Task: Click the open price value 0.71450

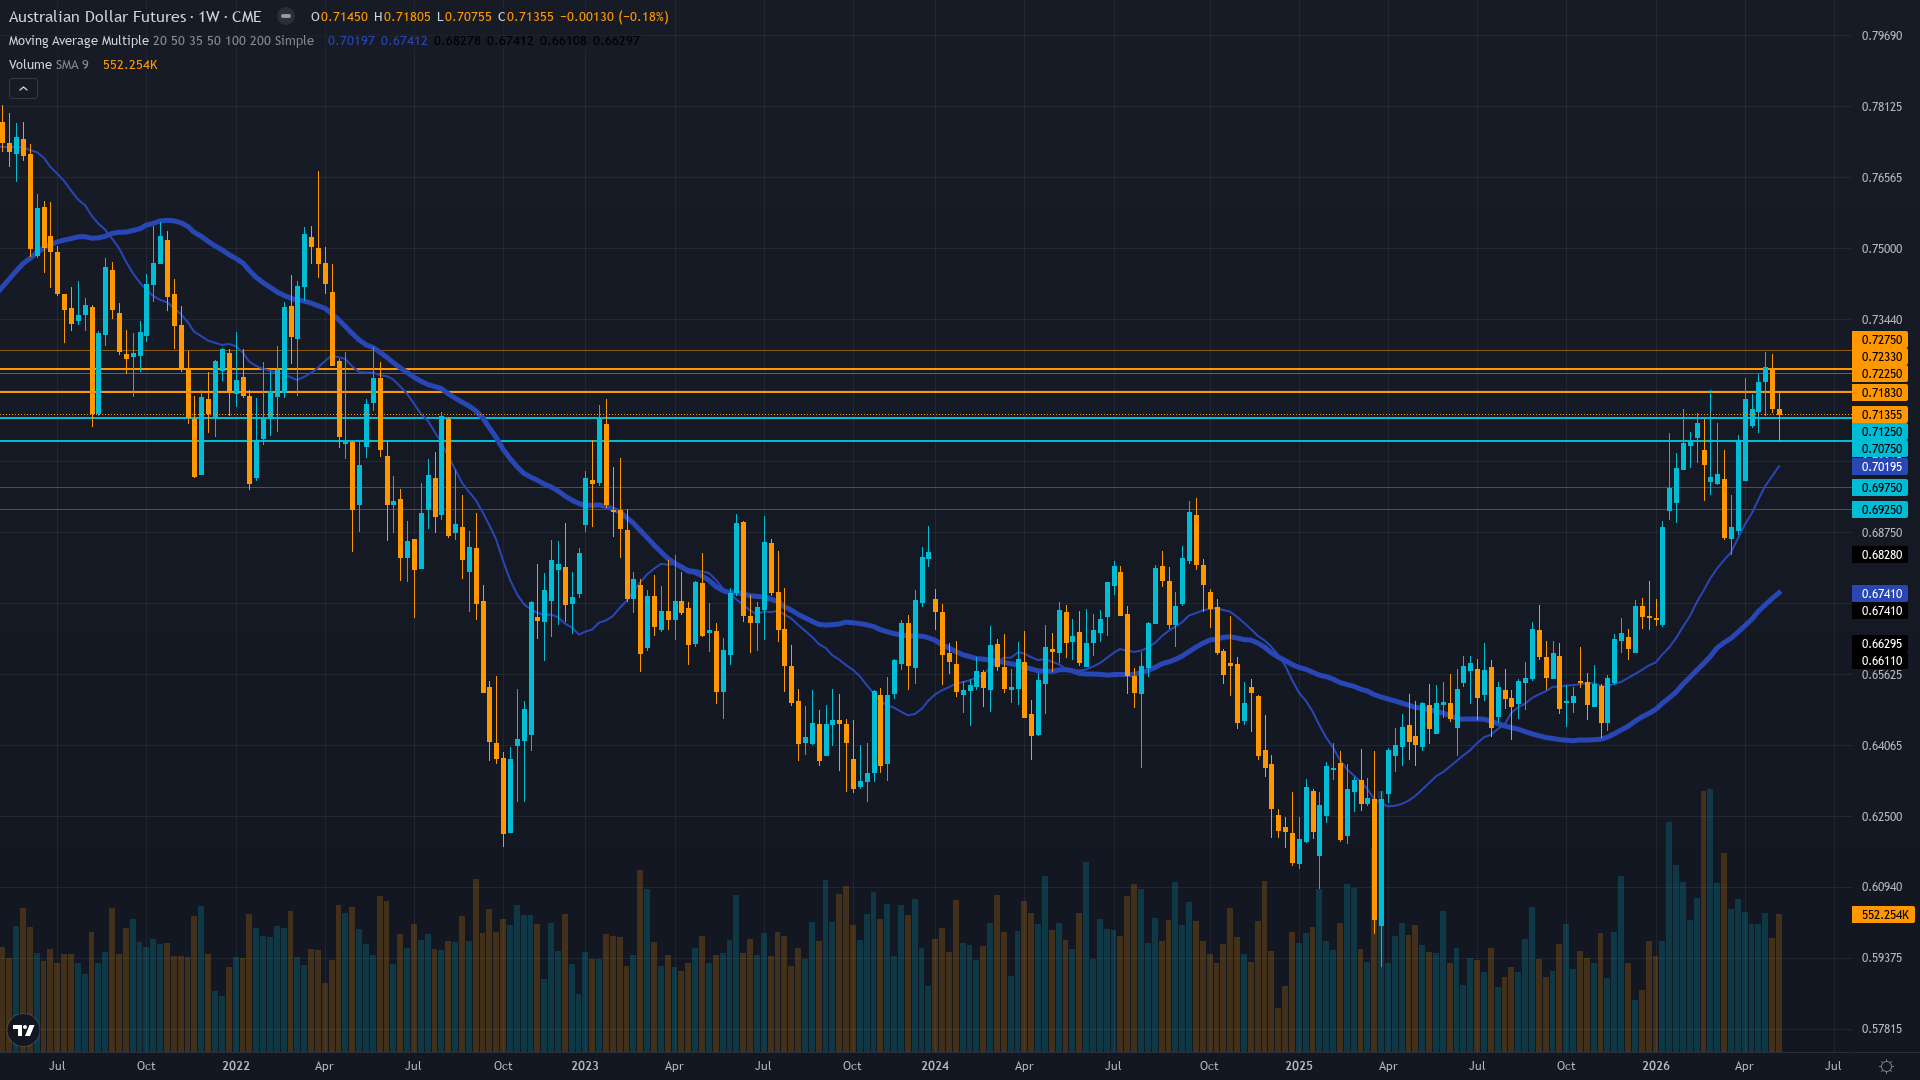Action: tap(344, 17)
